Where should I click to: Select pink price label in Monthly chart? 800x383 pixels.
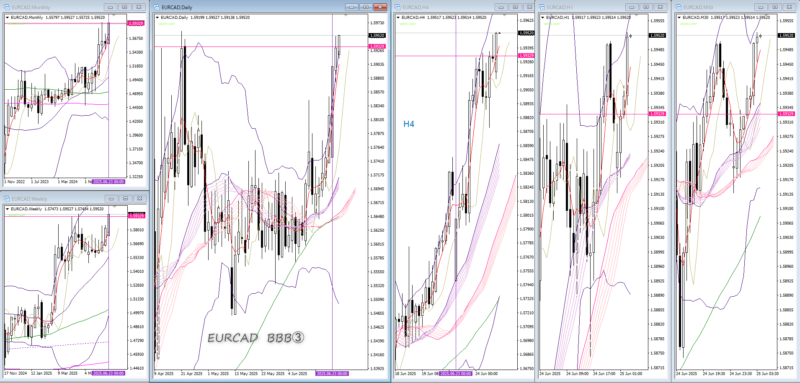click(135, 23)
